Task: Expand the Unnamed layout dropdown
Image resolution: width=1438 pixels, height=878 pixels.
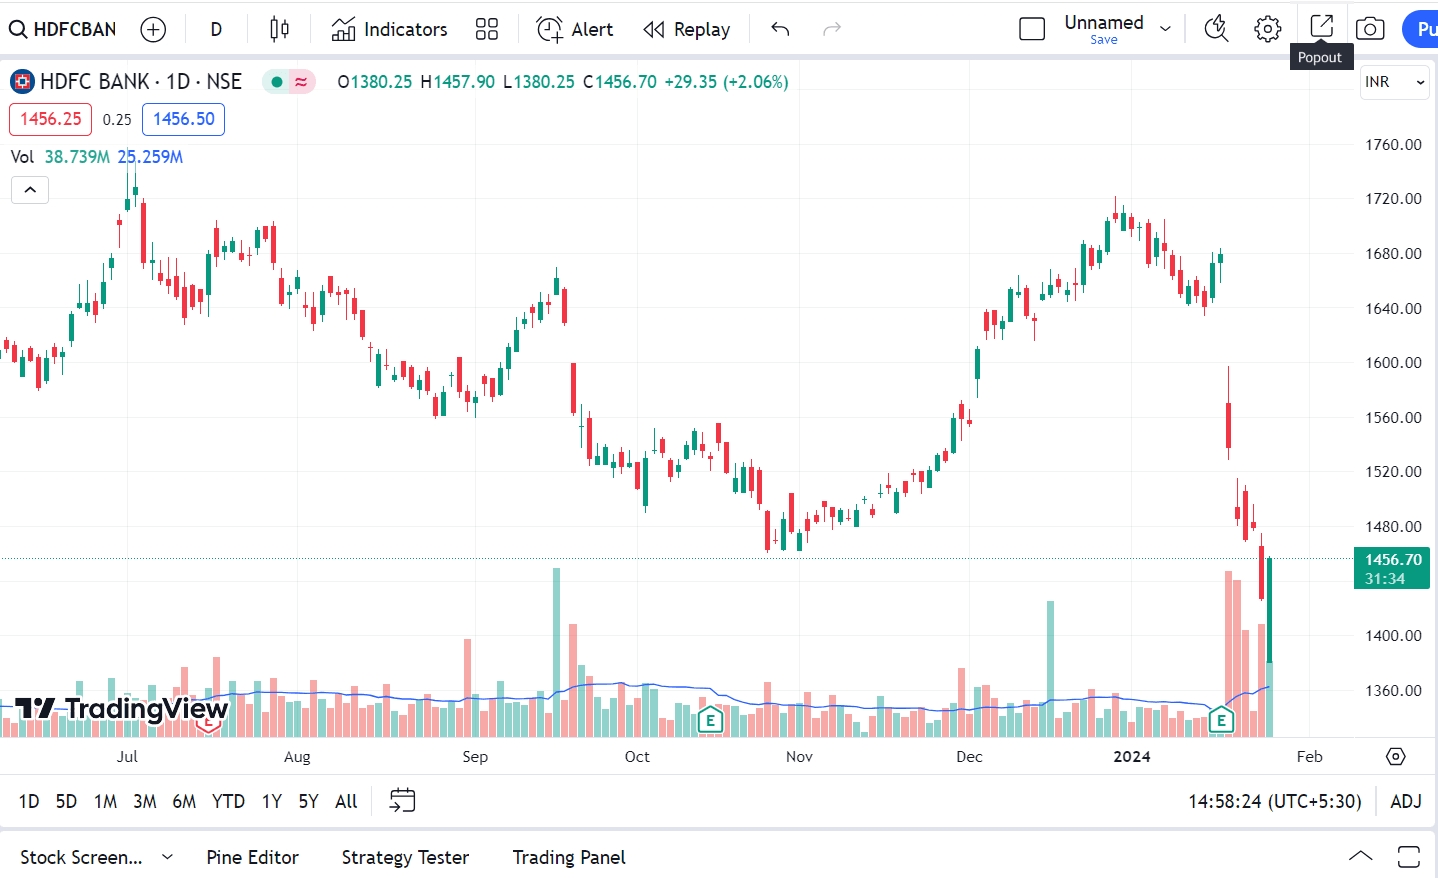Action: (x=1164, y=29)
